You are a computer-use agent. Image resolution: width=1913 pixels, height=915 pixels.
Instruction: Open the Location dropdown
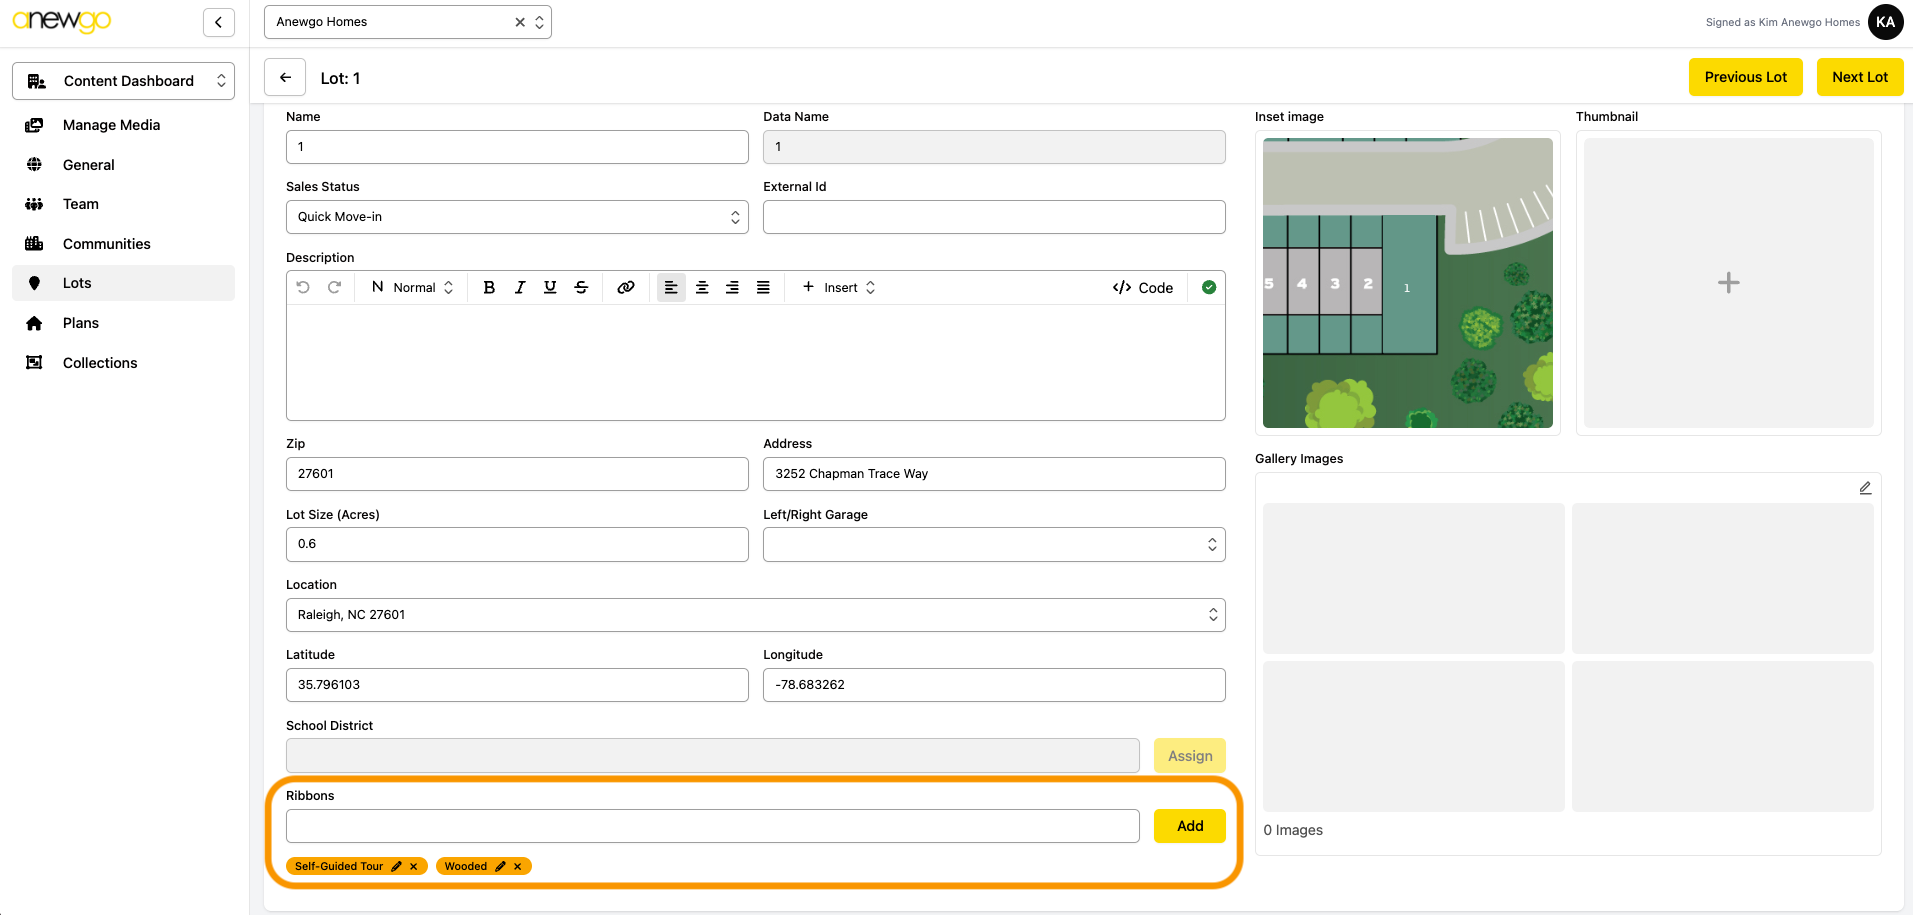(x=755, y=615)
